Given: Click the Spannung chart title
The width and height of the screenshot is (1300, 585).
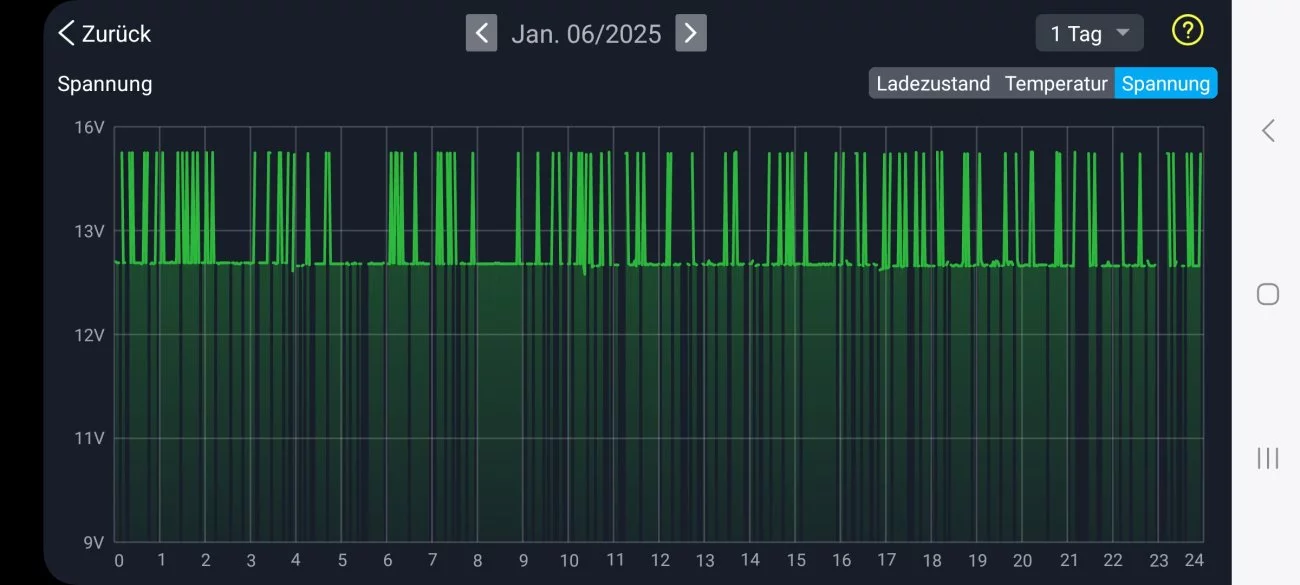Looking at the screenshot, I should click(105, 84).
